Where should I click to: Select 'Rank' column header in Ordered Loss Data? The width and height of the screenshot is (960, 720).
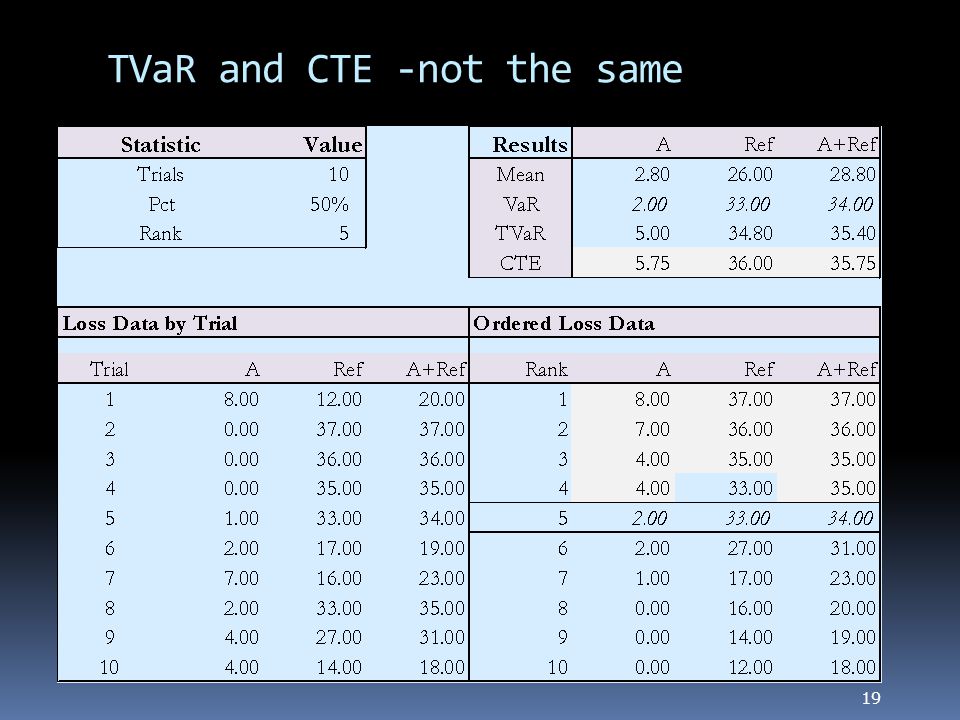click(546, 369)
